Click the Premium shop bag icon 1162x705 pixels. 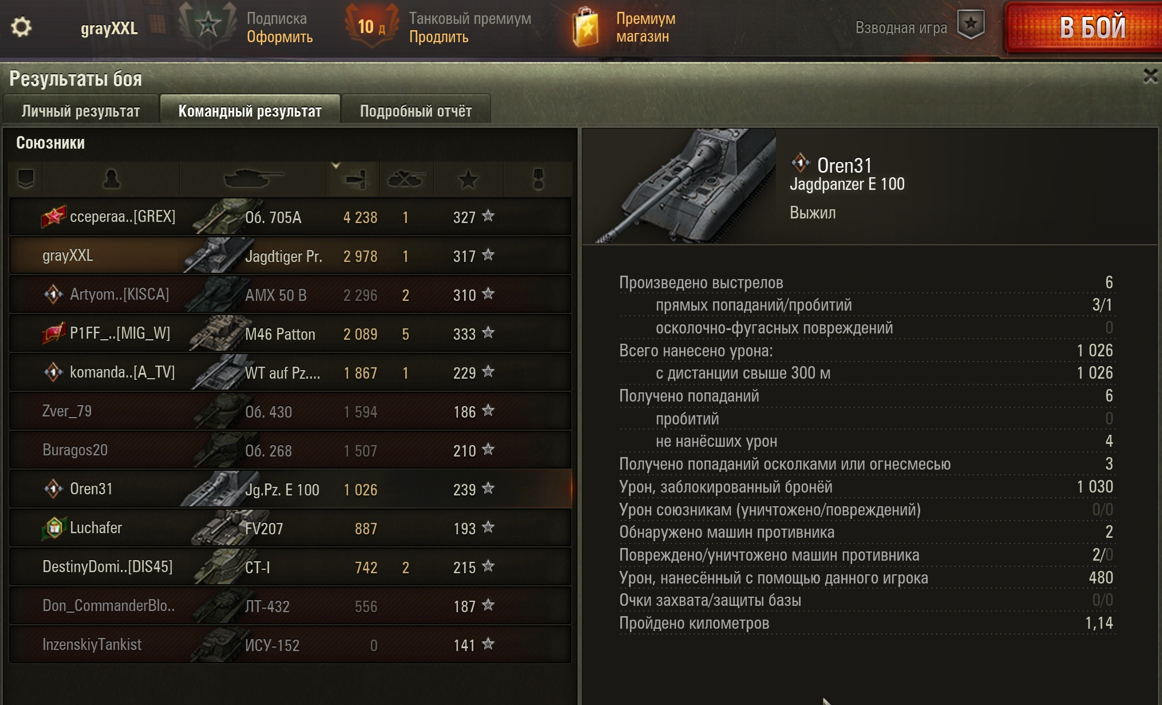pyautogui.click(x=585, y=27)
